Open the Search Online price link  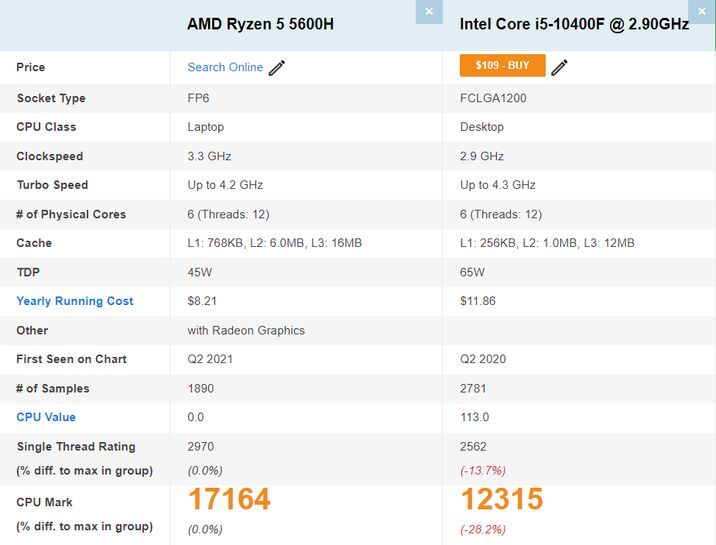pos(225,68)
